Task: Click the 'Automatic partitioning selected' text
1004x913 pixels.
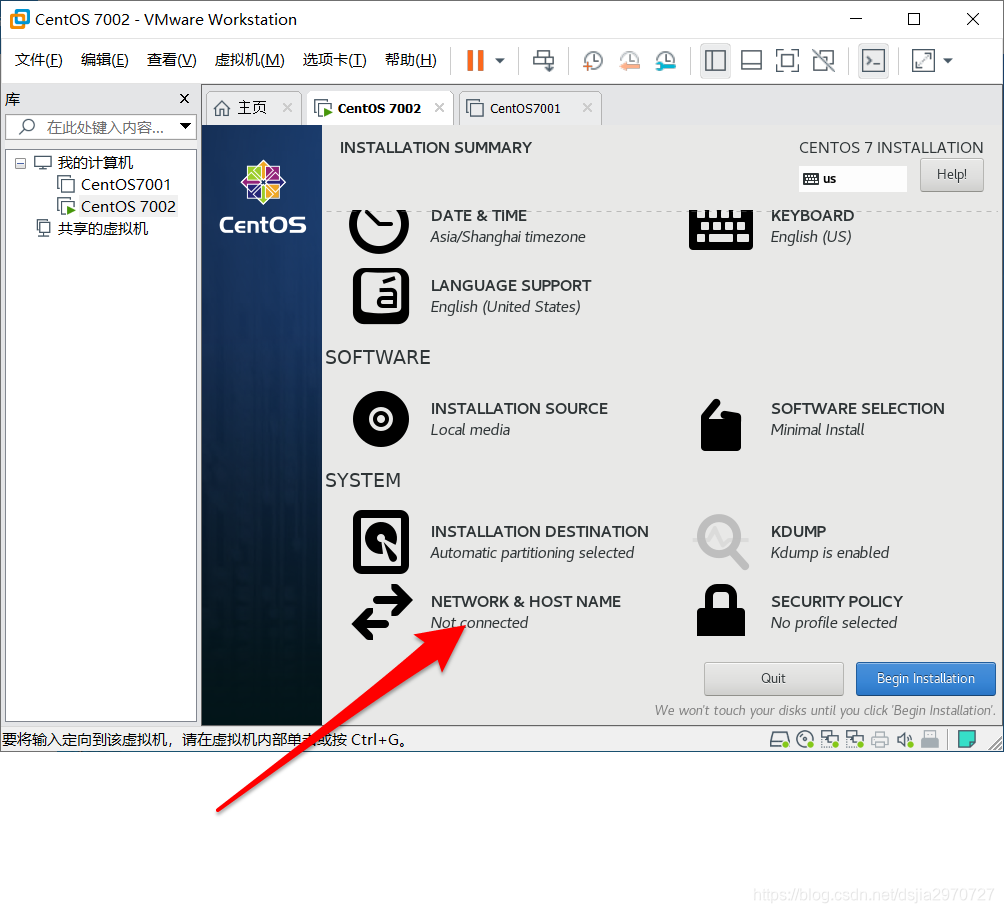Action: pos(532,553)
